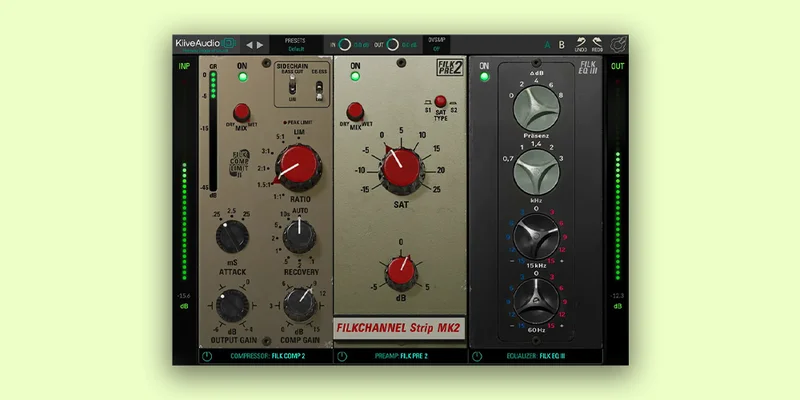
Task: Click the IN input gain knob
Action: tap(345, 45)
